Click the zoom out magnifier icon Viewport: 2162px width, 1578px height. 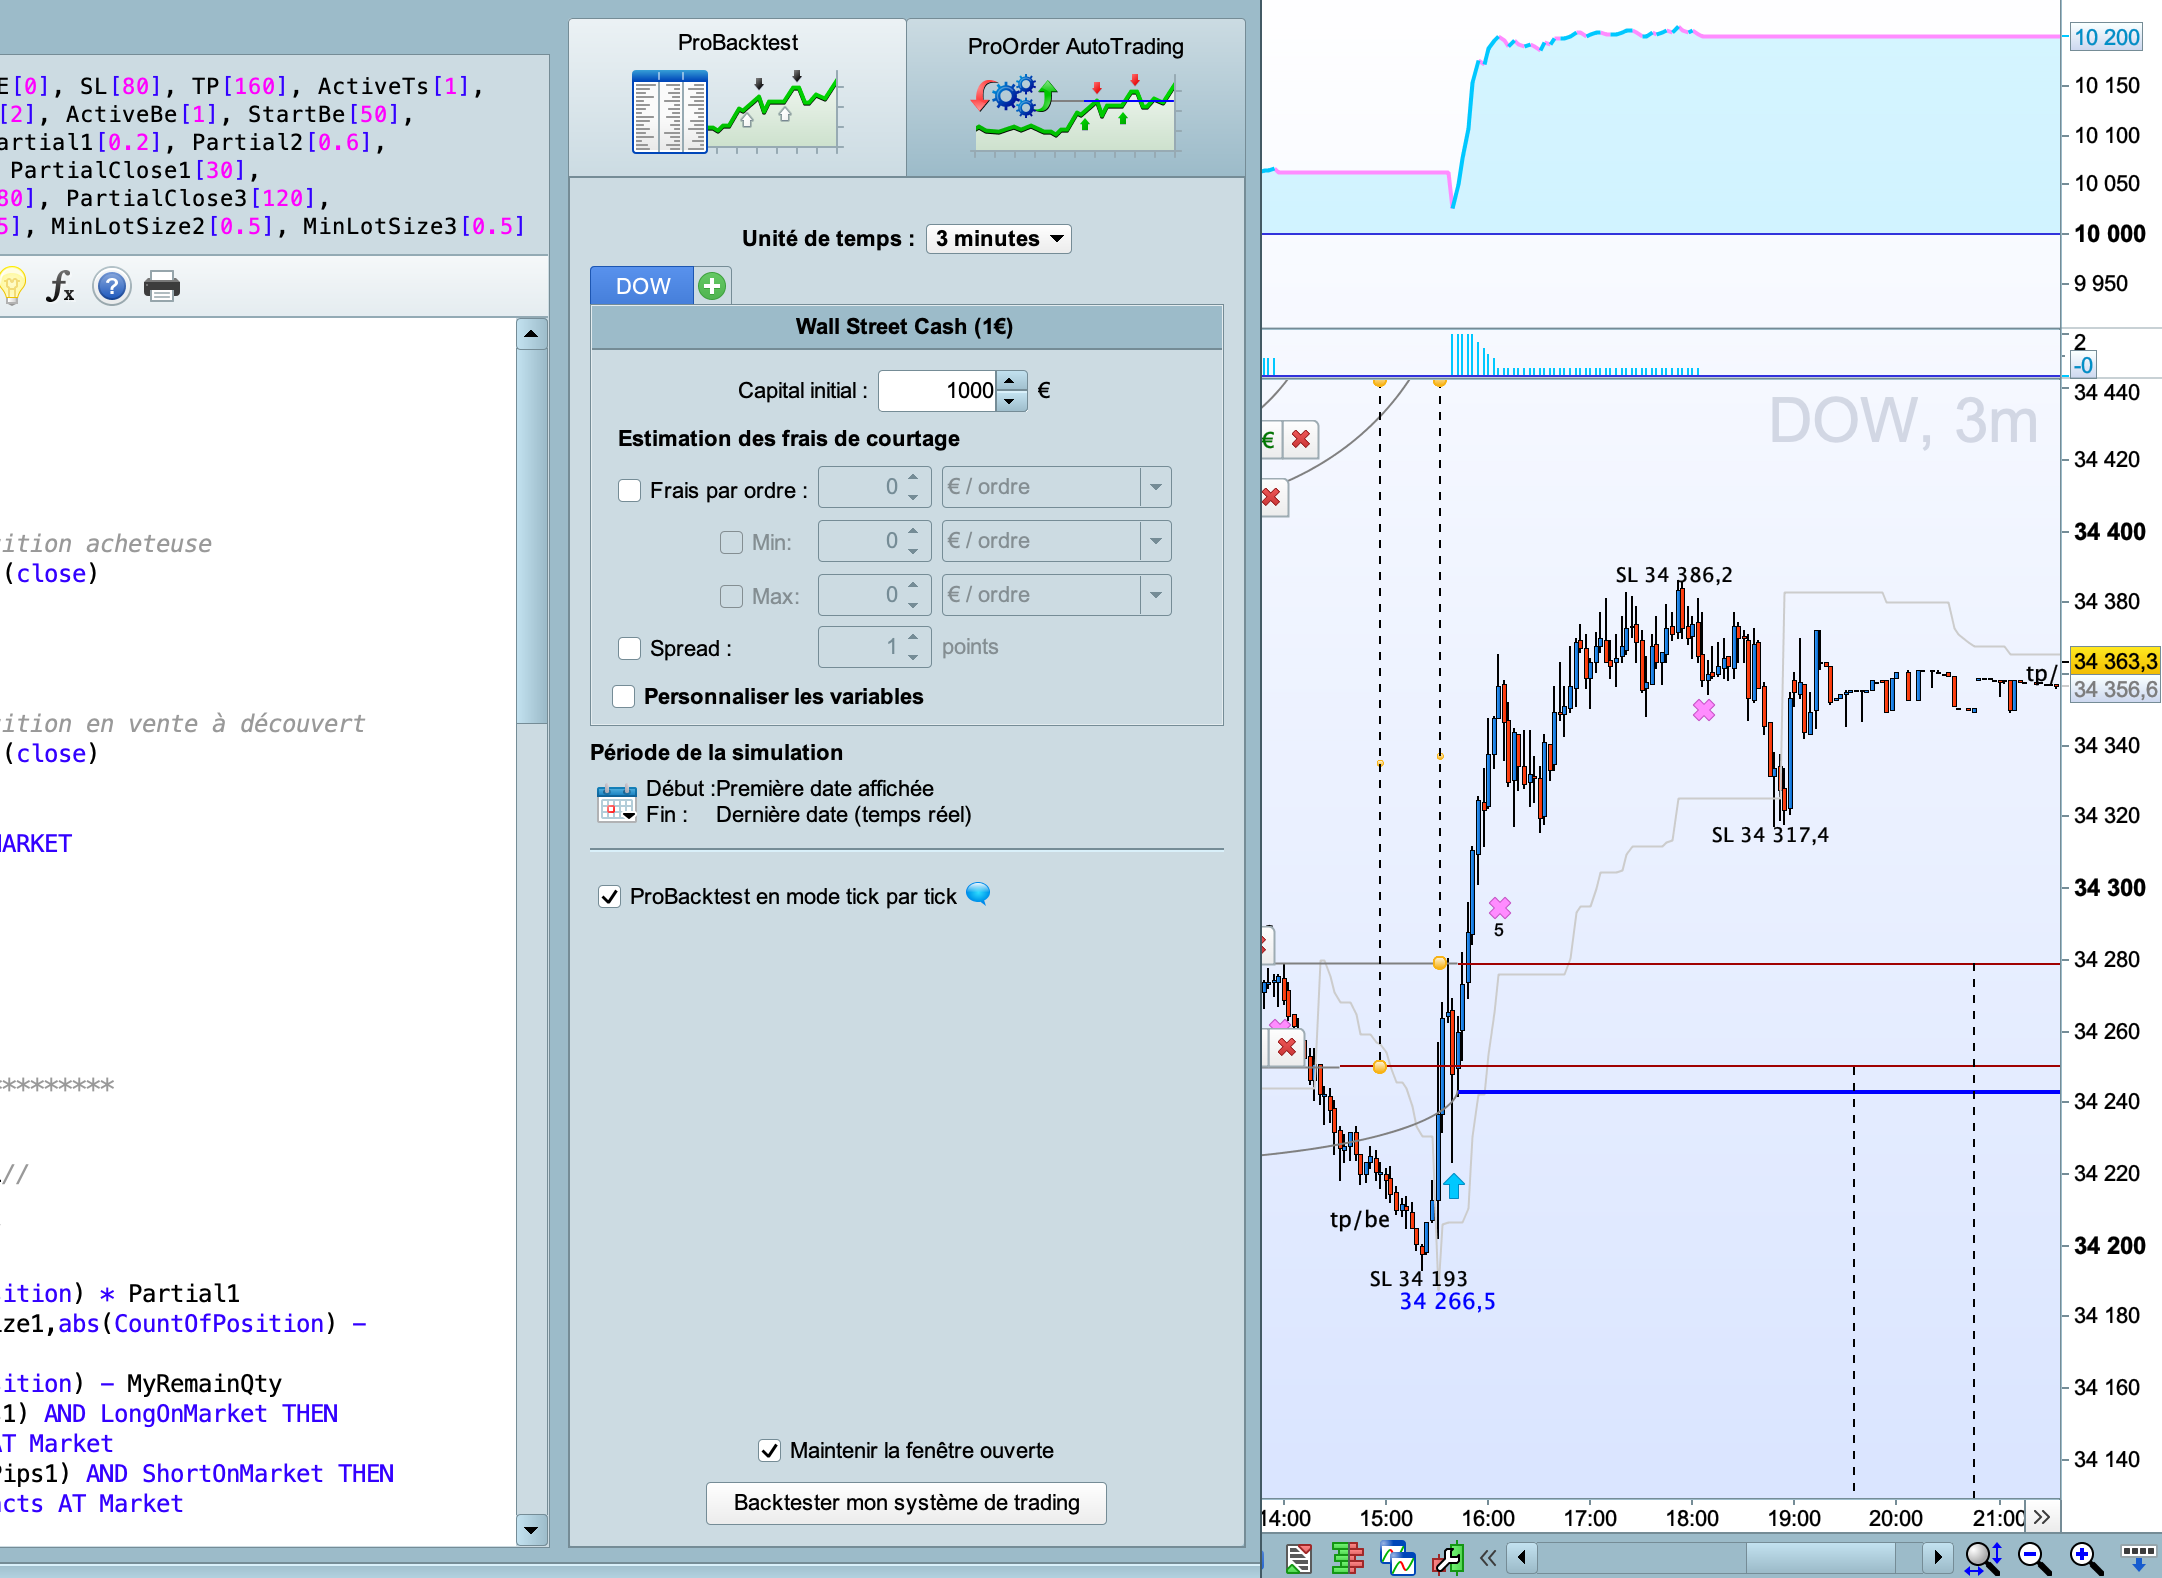pos(2034,1556)
